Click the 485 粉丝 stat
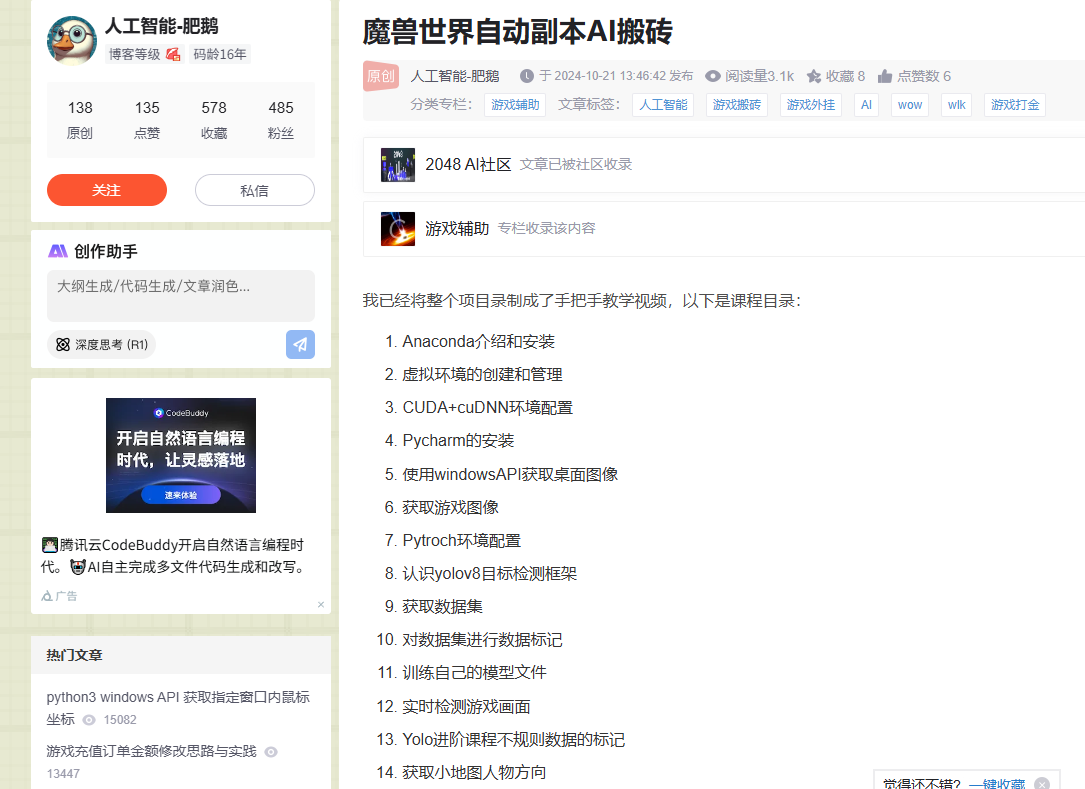 point(281,120)
